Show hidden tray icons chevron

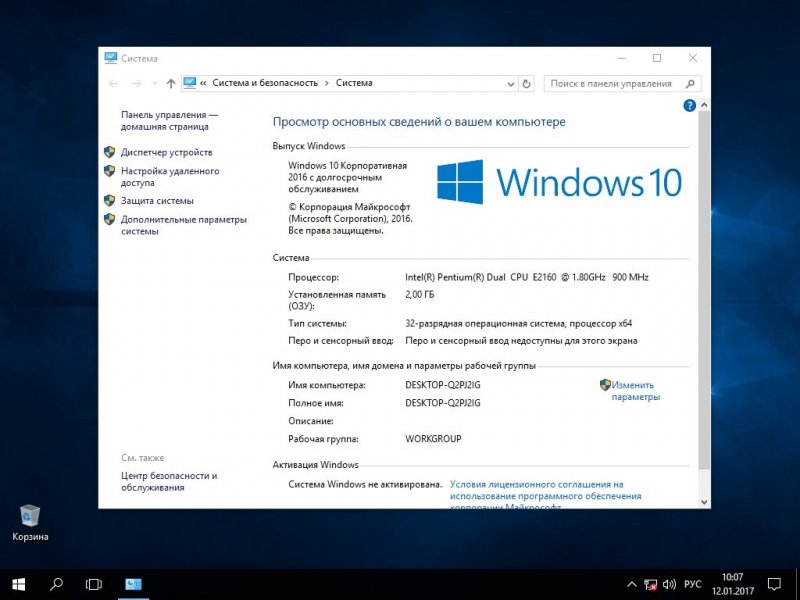(632, 585)
